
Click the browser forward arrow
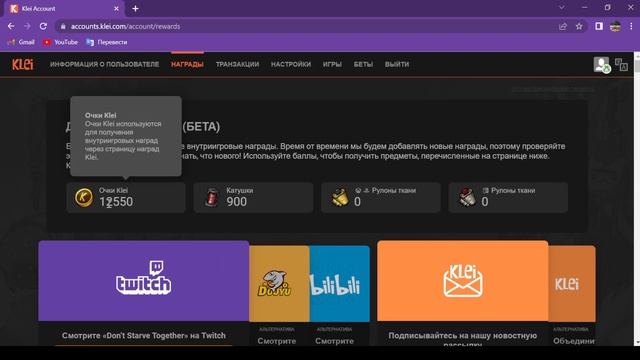click(27, 26)
